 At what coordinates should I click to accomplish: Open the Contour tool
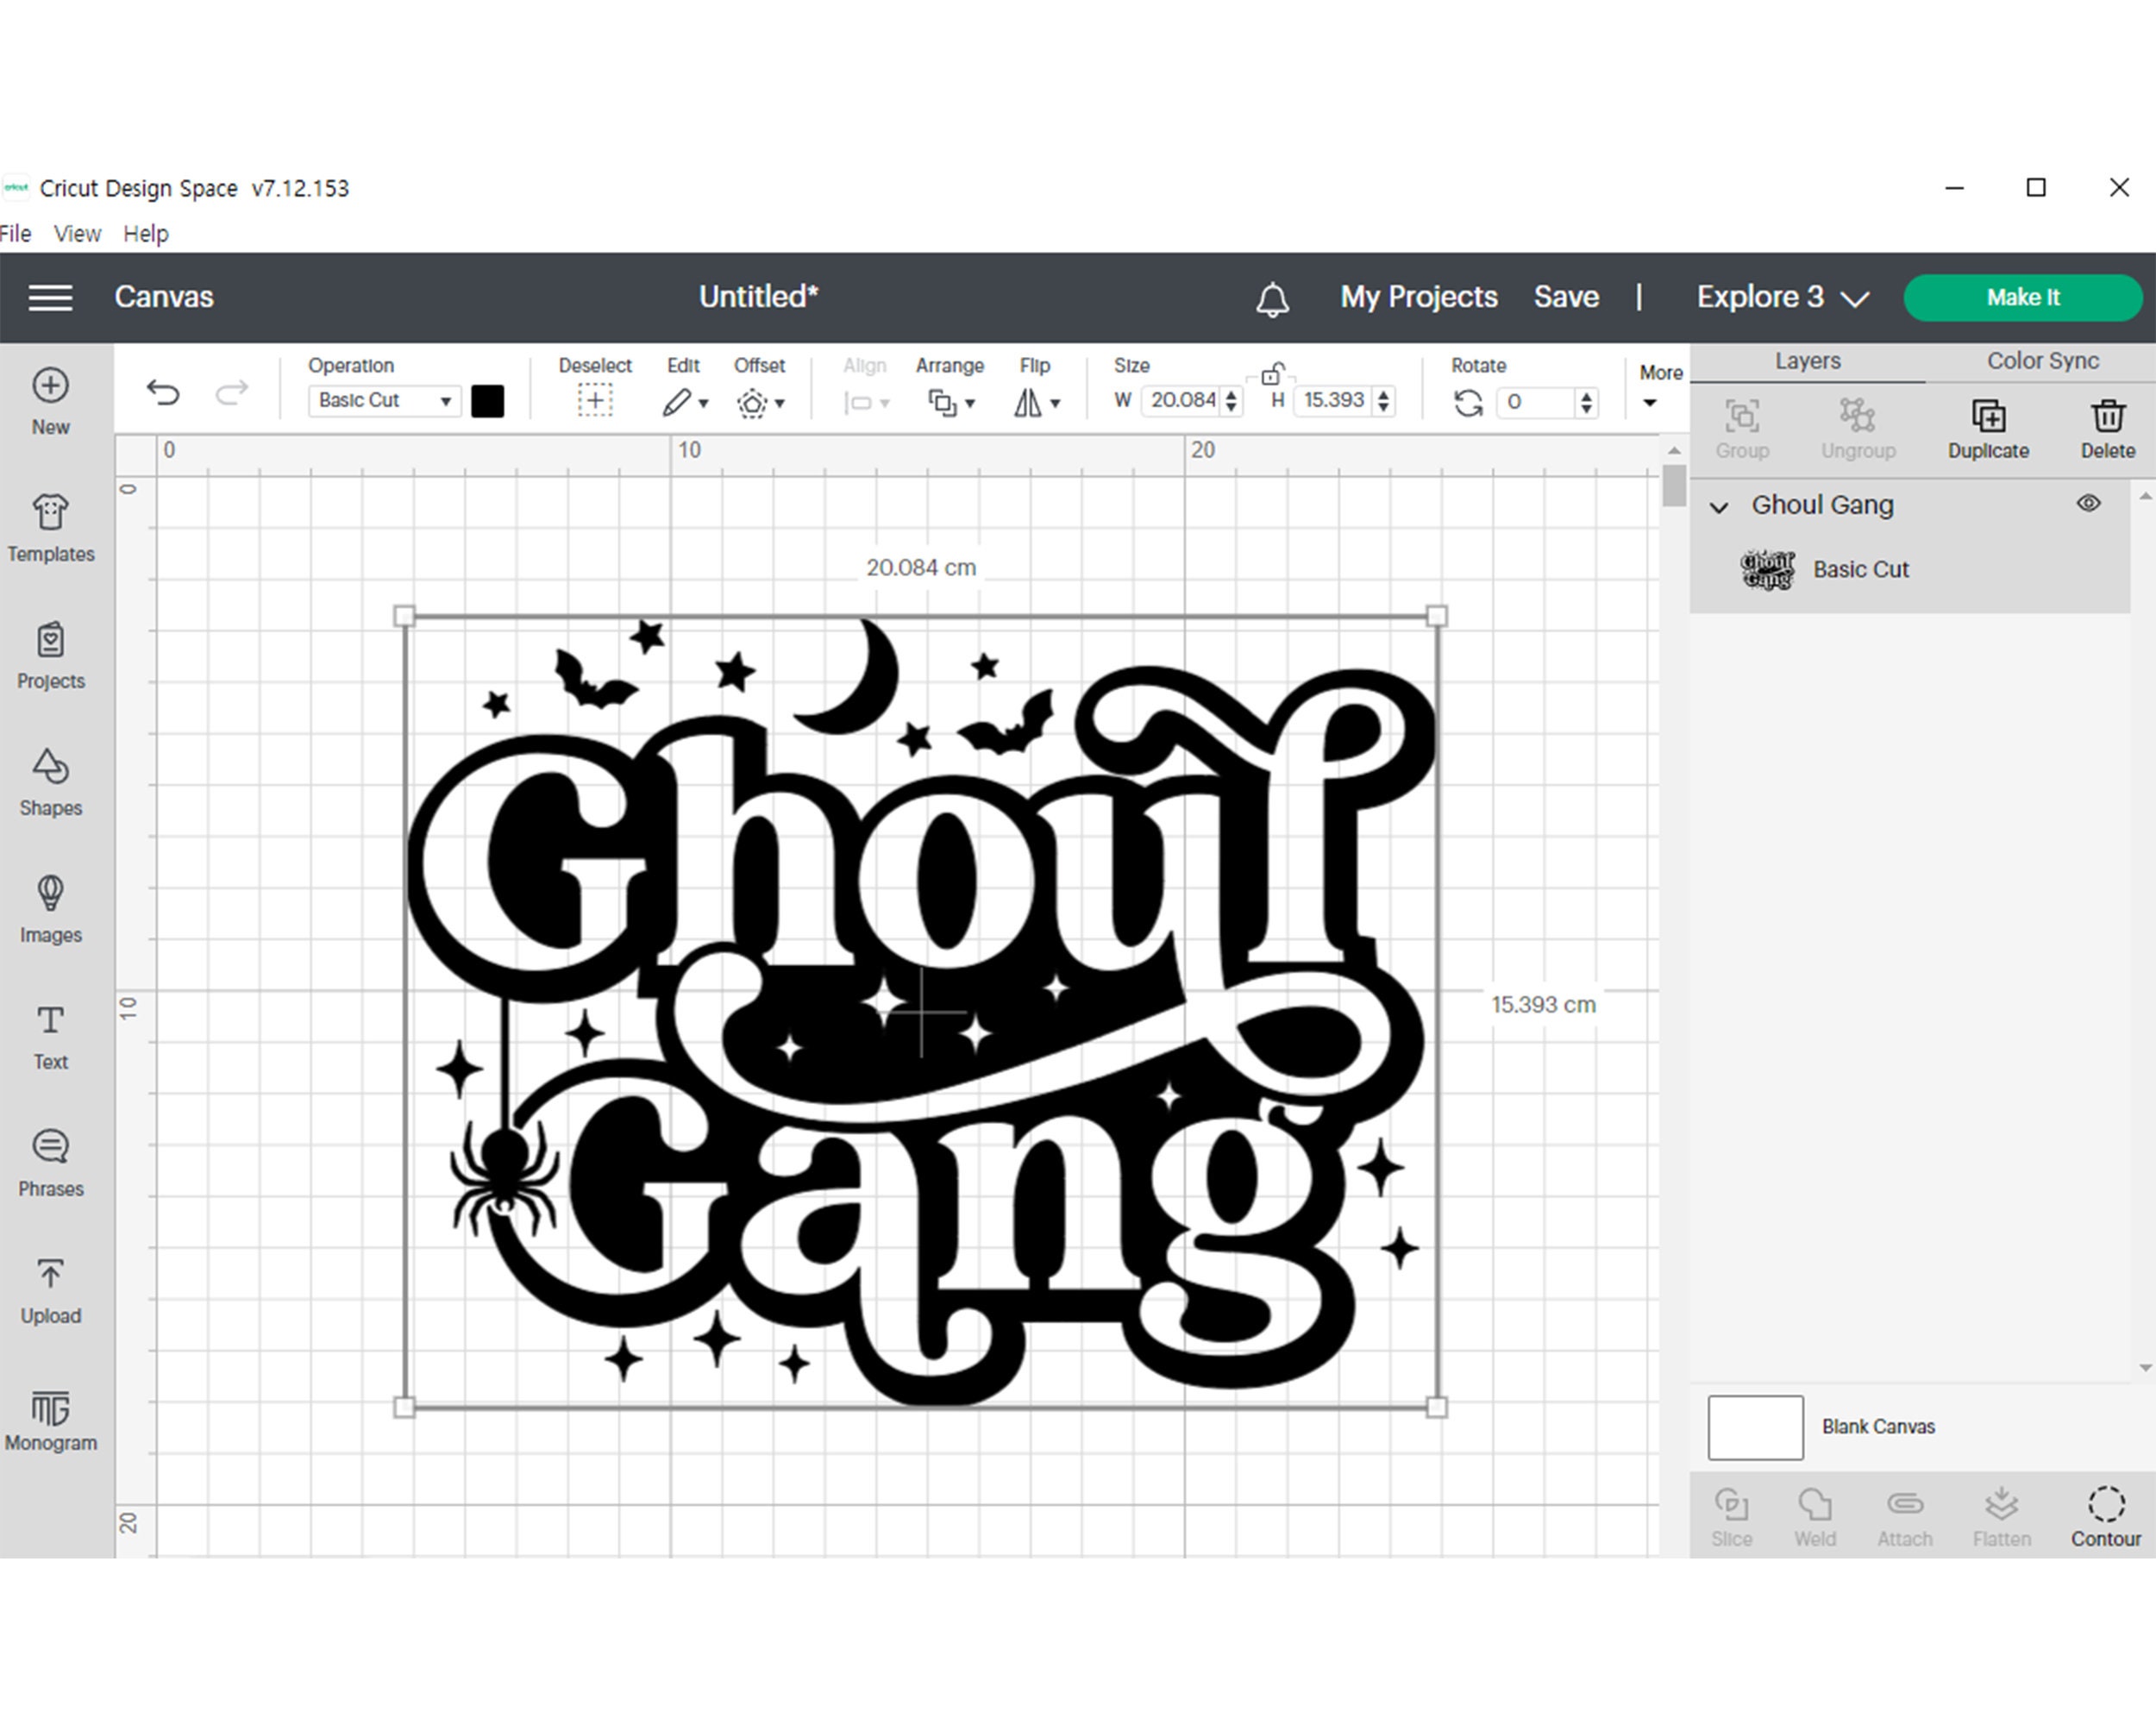point(2105,1513)
